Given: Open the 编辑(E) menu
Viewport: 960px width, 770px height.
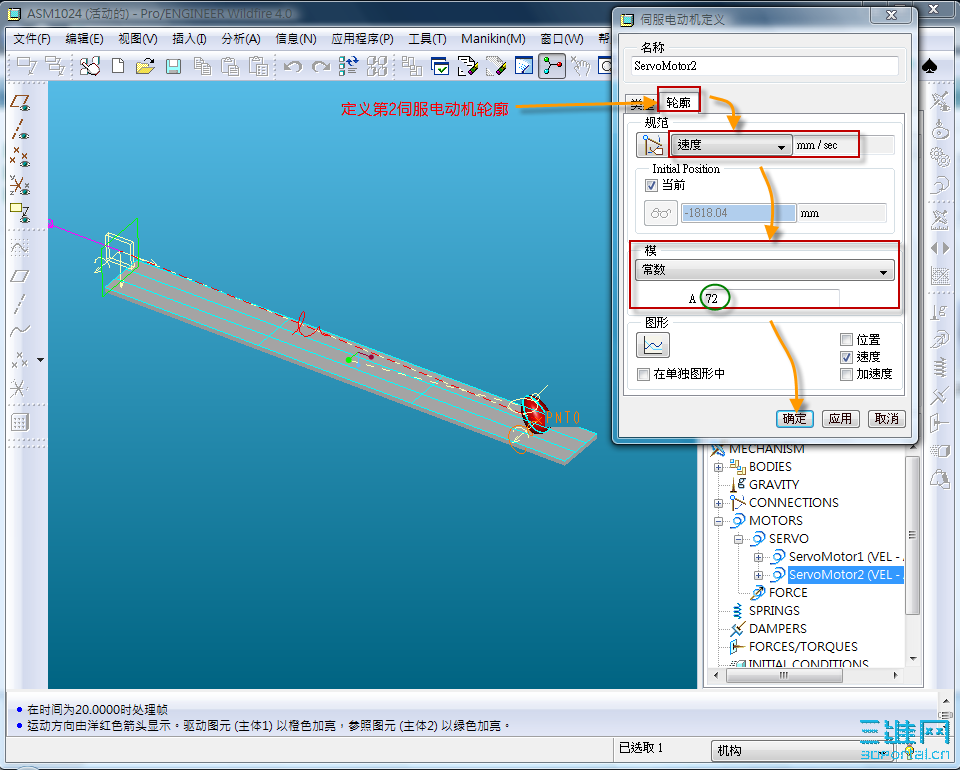Looking at the screenshot, I should pos(84,39).
